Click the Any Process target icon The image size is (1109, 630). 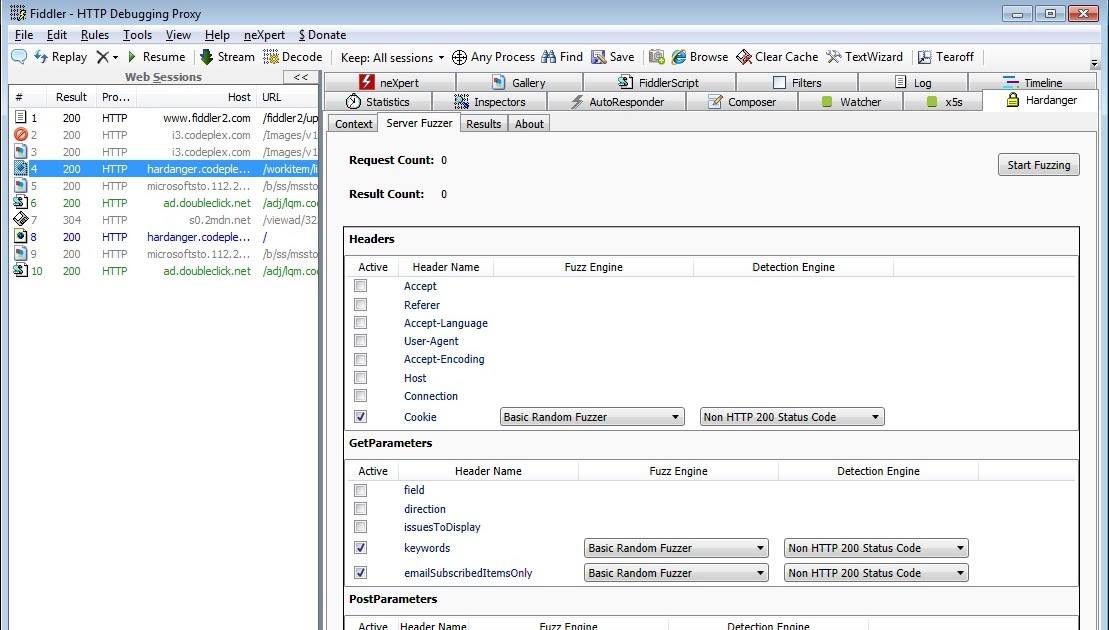point(459,57)
